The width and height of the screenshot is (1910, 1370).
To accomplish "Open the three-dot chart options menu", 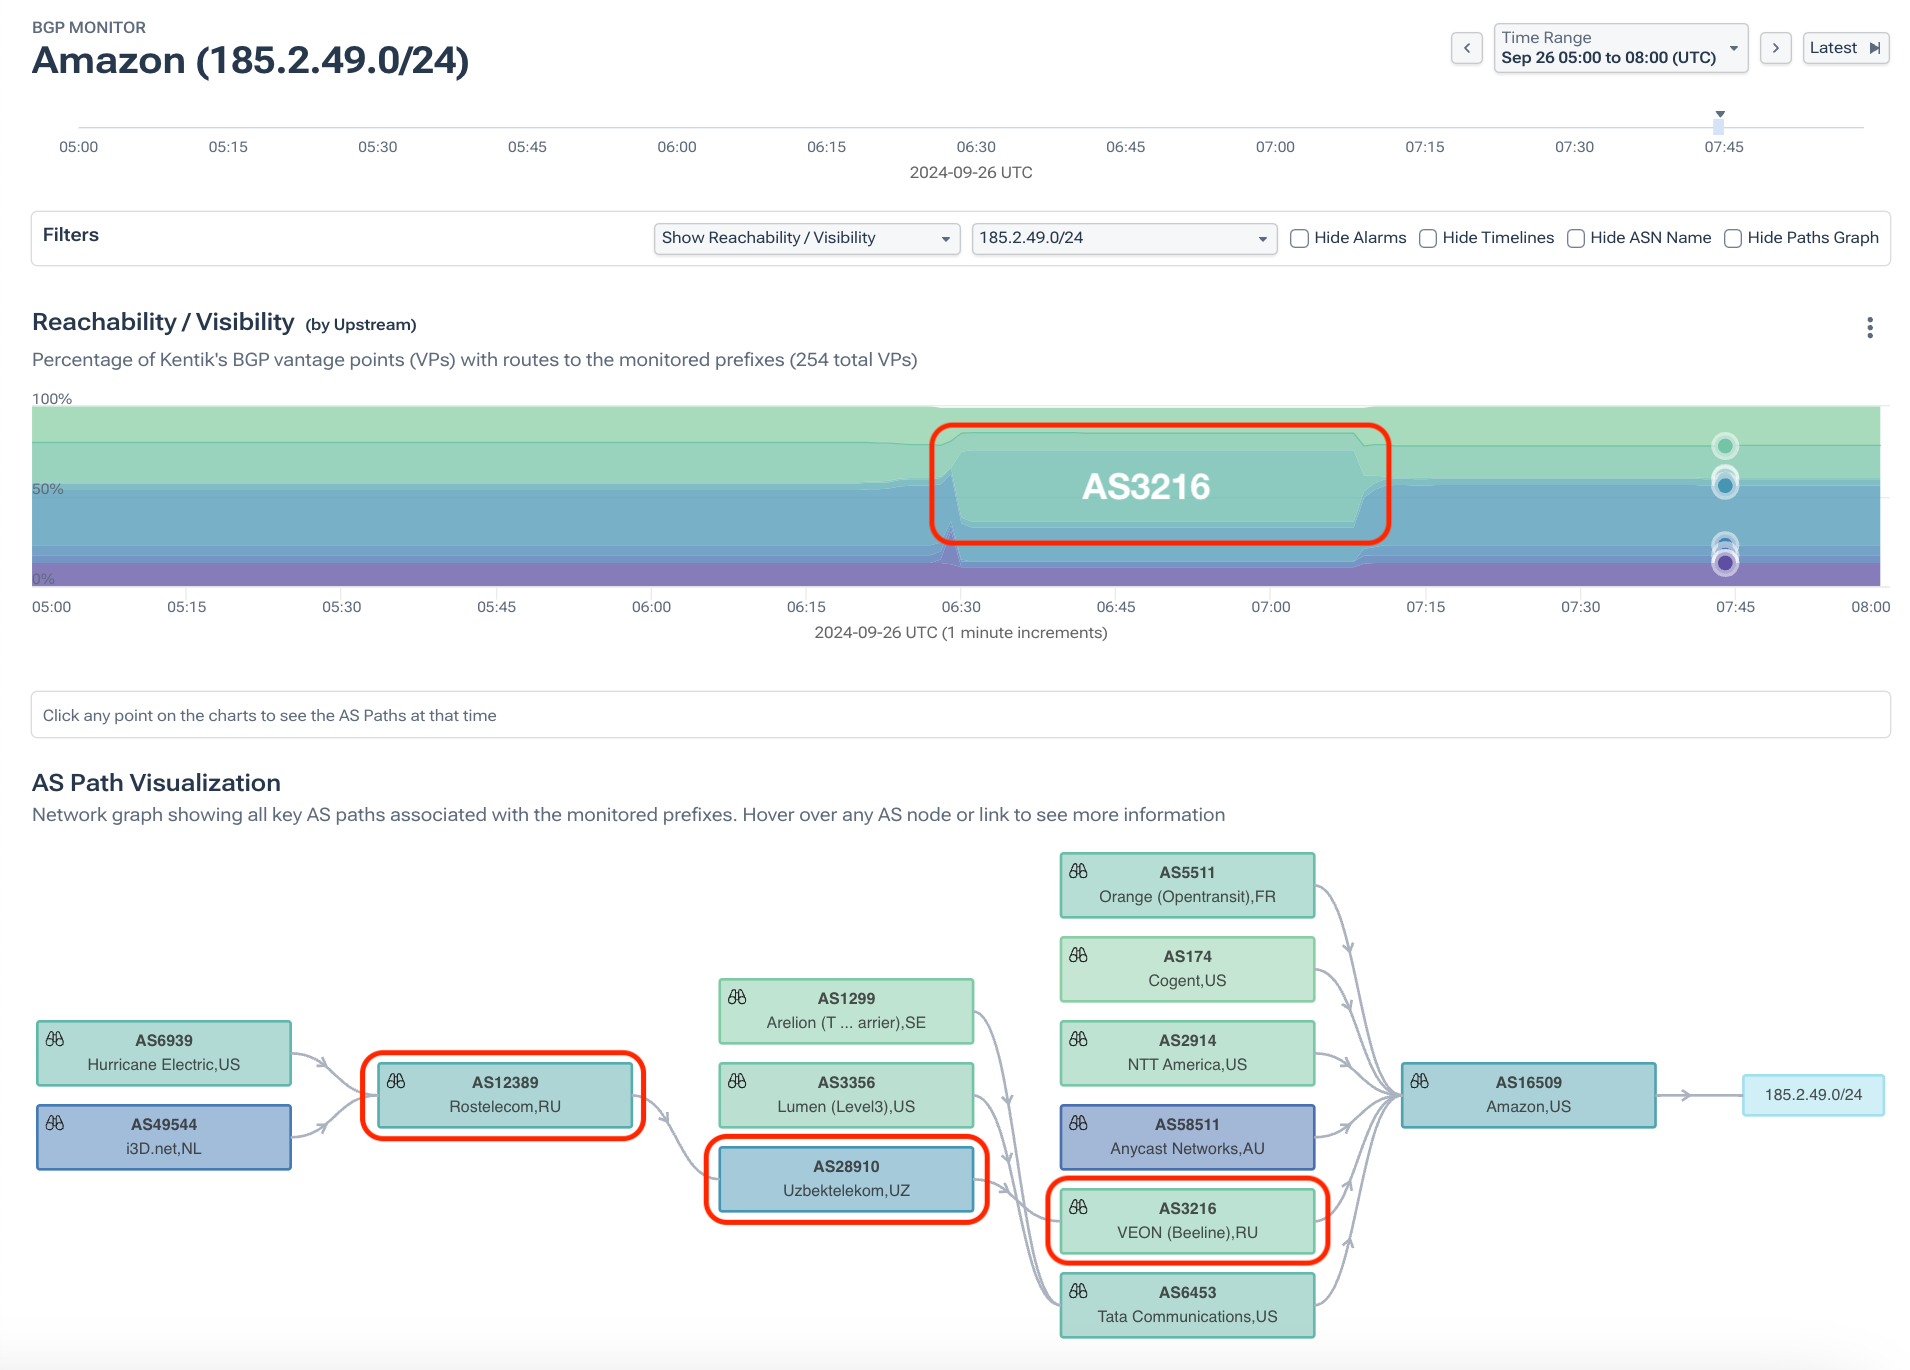I will [1870, 328].
